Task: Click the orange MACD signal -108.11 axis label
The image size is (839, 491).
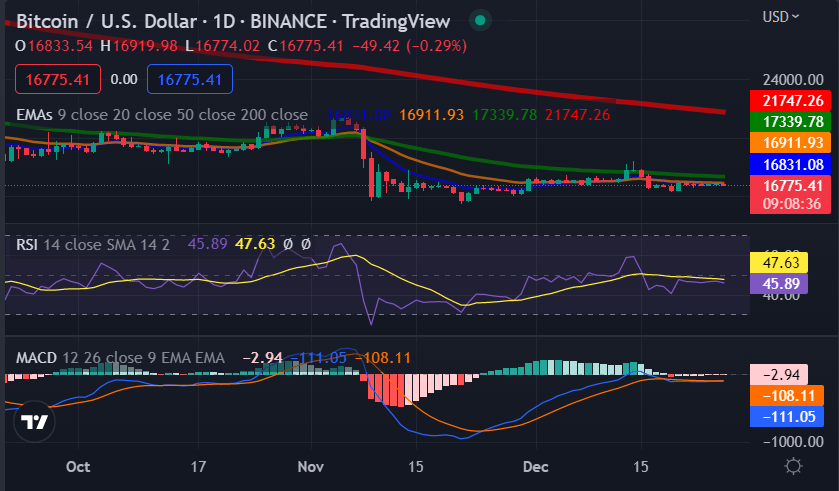Action: [787, 396]
